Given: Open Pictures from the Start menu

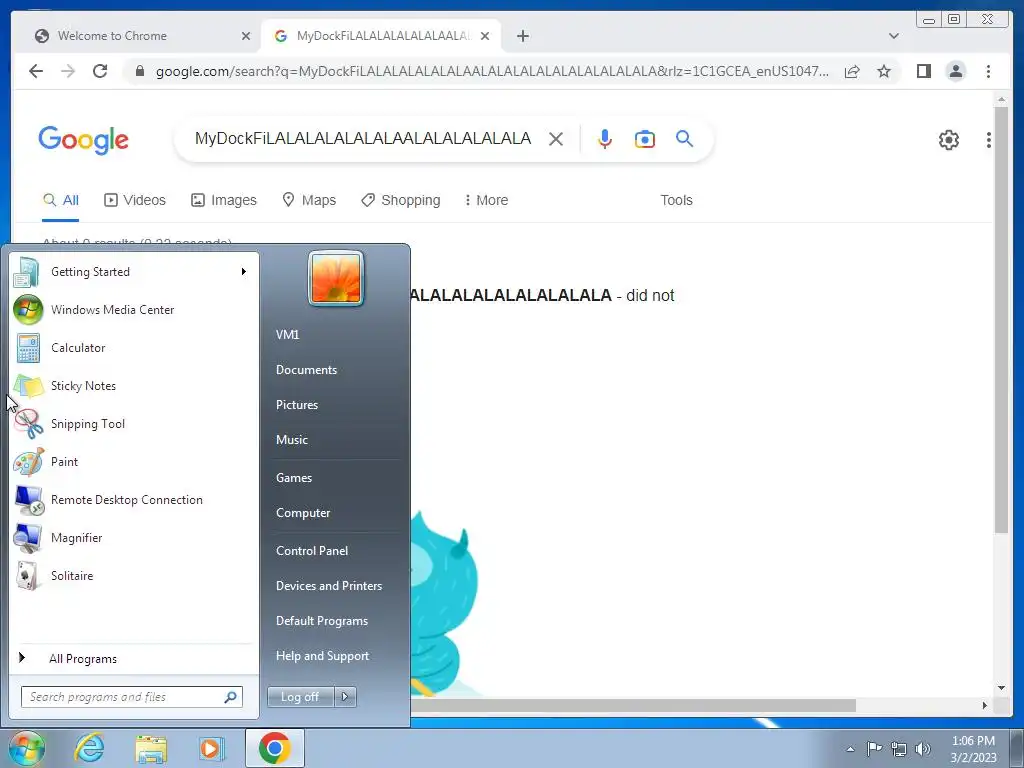Looking at the screenshot, I should point(296,405).
